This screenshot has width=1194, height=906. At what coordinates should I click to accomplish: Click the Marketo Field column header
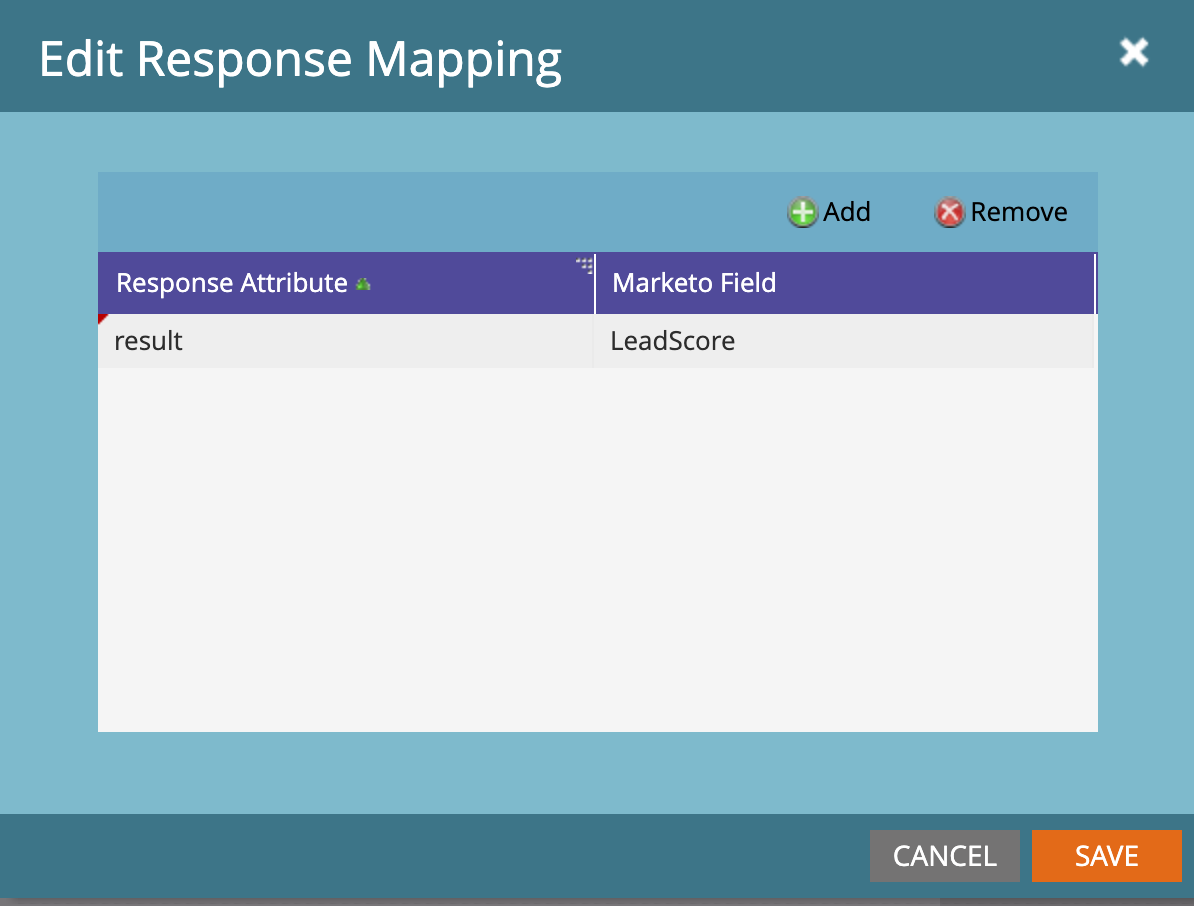[845, 283]
